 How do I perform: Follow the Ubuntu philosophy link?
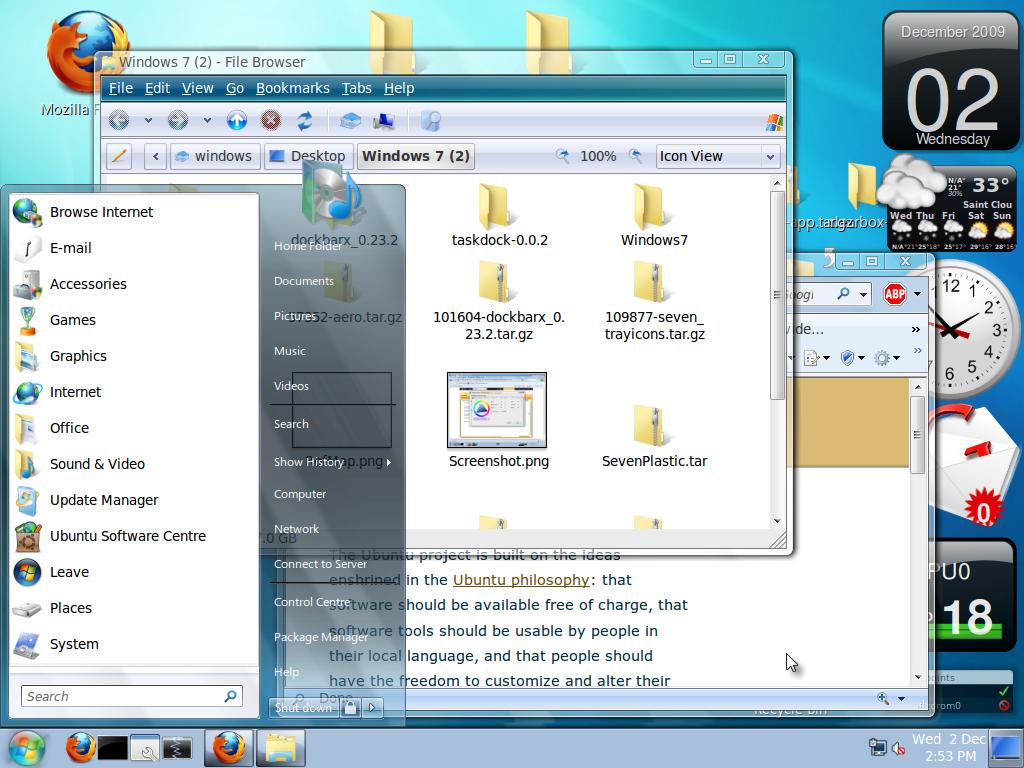point(520,579)
